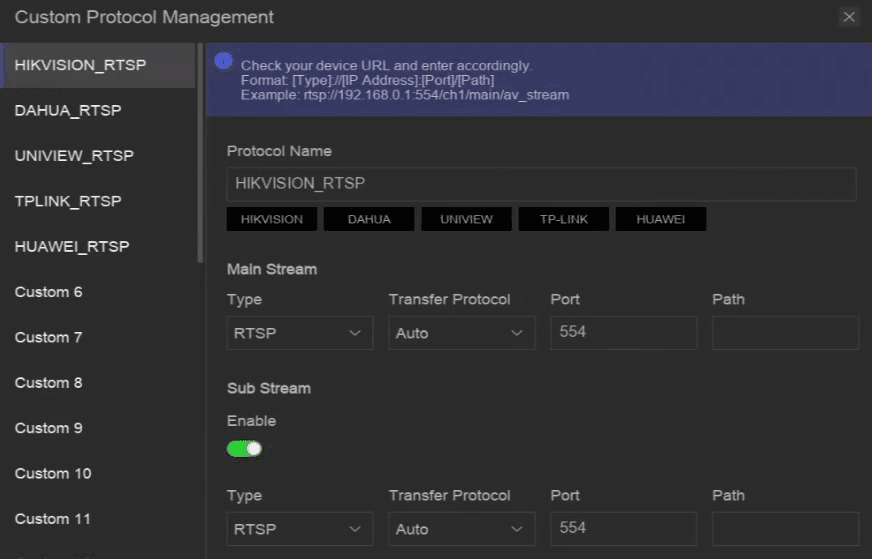Select TPLINK_RTSP in protocol list
The height and width of the screenshot is (559, 872).
pos(98,201)
